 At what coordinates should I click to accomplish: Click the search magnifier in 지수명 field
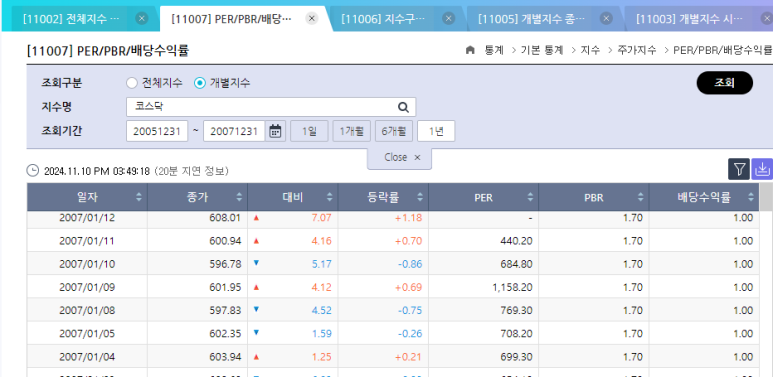click(x=403, y=107)
